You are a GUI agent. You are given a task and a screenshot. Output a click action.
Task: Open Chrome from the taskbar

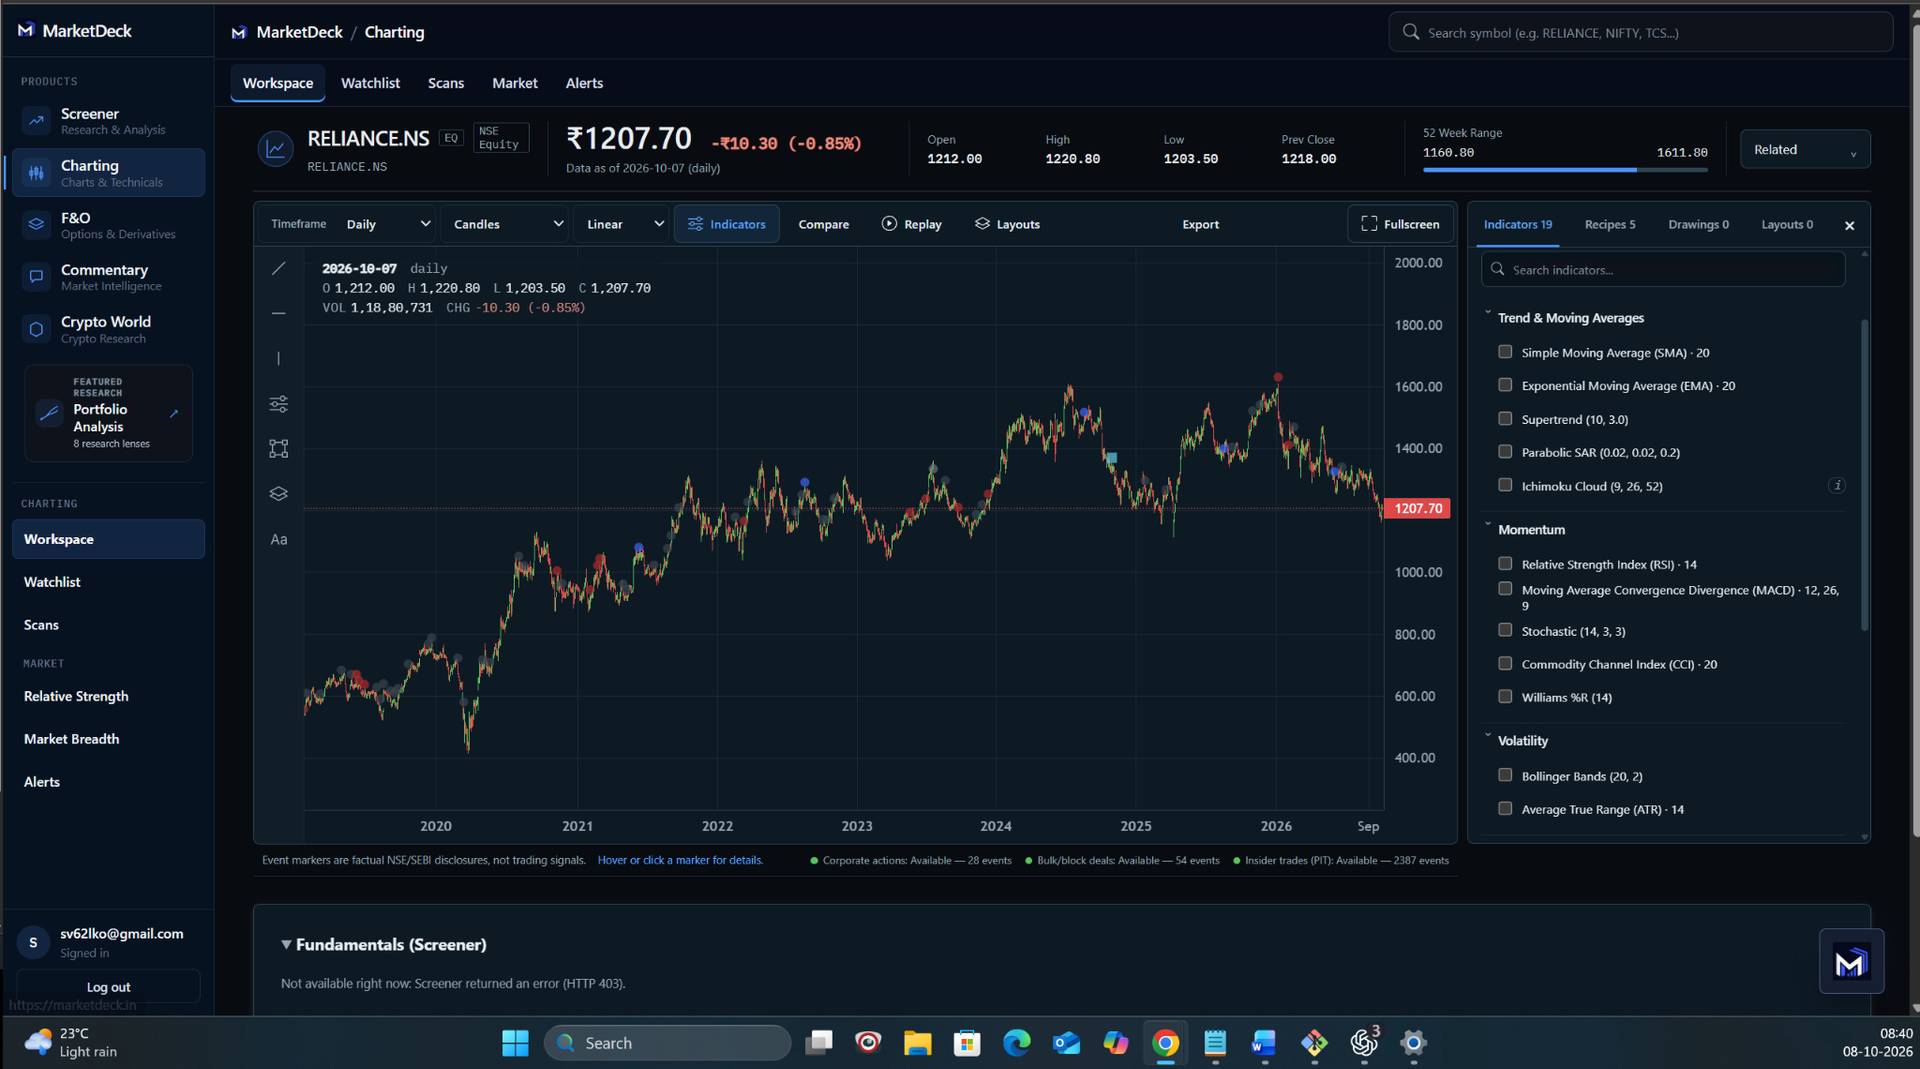coord(1165,1043)
